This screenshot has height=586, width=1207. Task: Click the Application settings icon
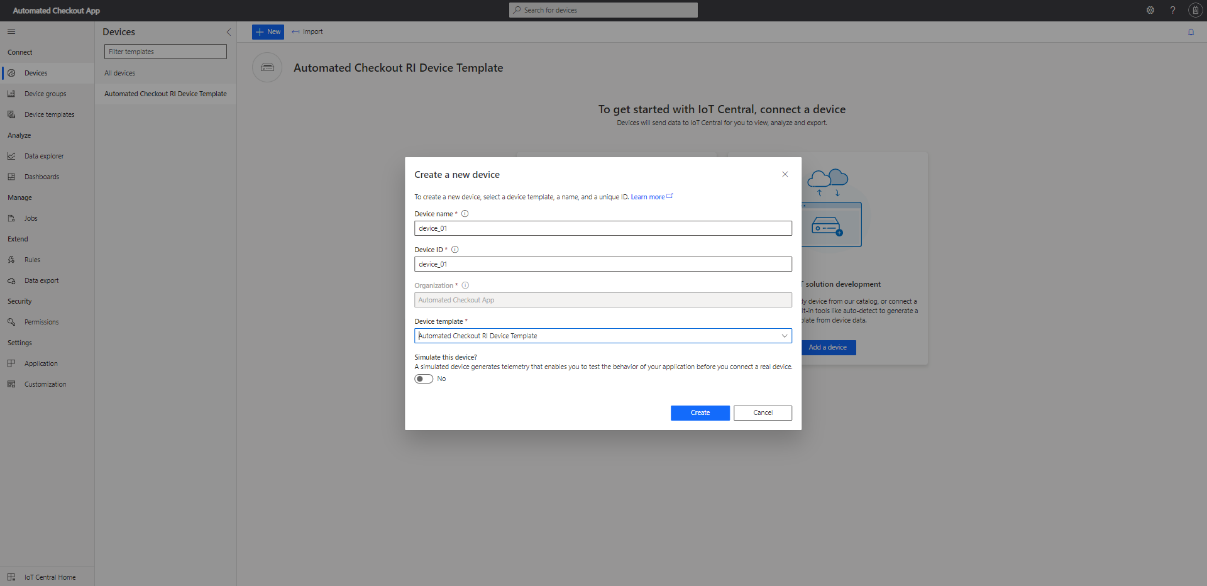pos(12,363)
